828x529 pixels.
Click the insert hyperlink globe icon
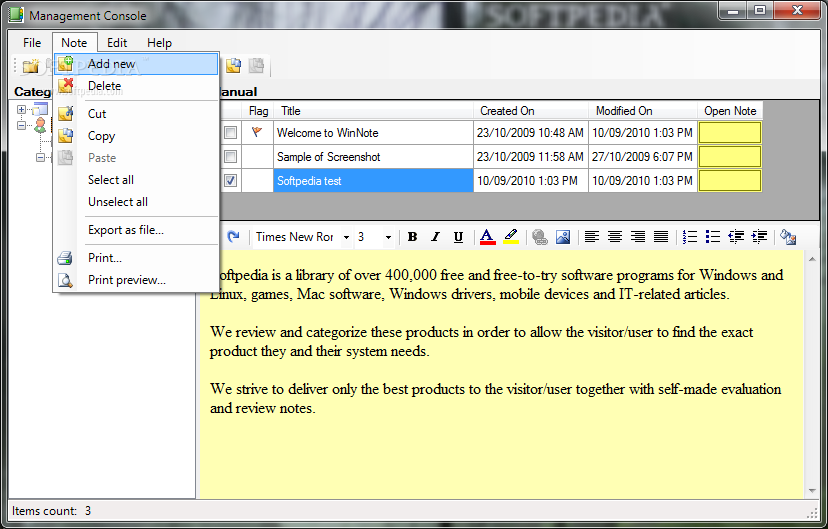pyautogui.click(x=540, y=237)
